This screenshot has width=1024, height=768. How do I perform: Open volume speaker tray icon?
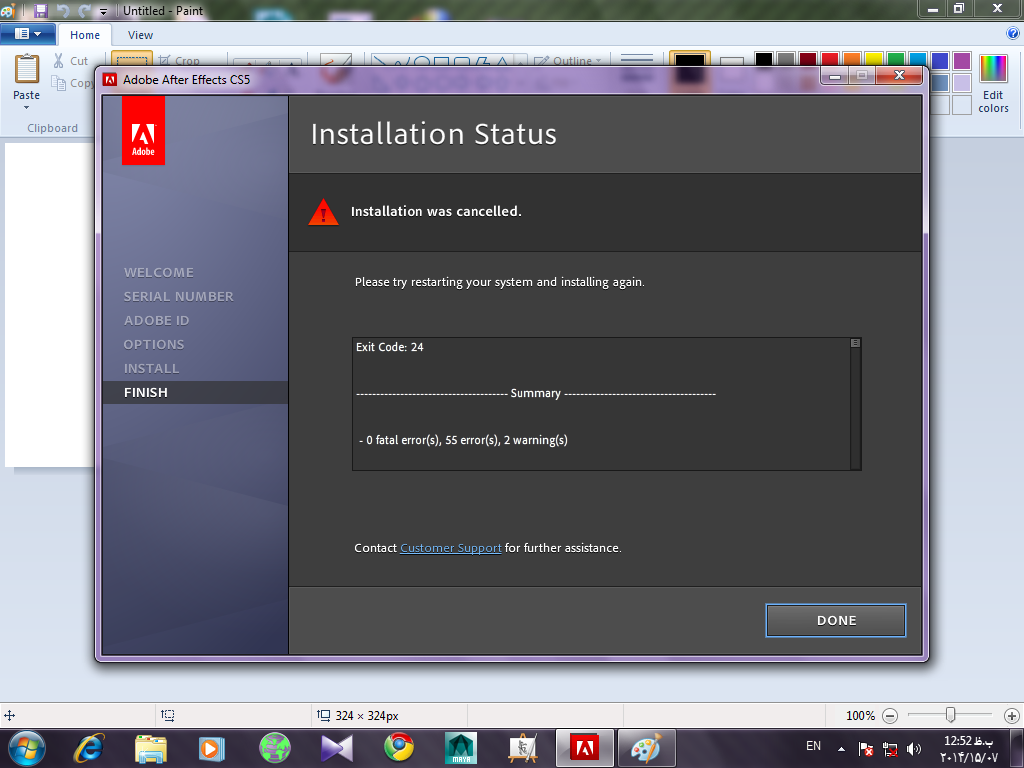[x=914, y=749]
